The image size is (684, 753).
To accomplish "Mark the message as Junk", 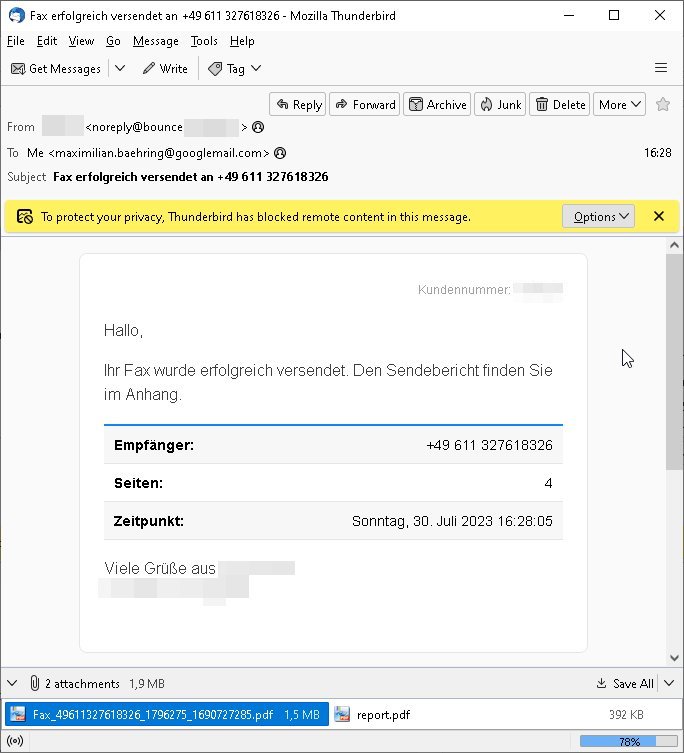I will tap(500, 104).
